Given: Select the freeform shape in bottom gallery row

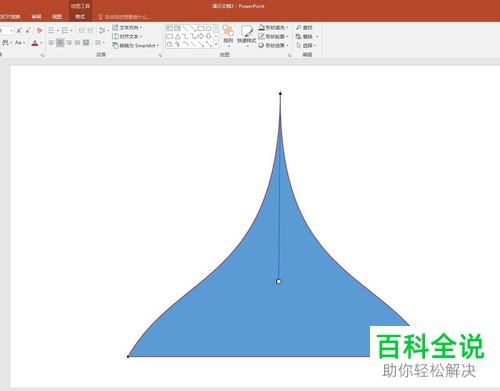Looking at the screenshot, I should [169, 44].
